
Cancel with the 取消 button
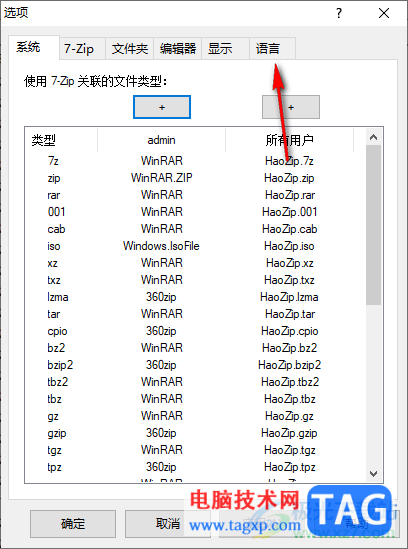coord(168,524)
